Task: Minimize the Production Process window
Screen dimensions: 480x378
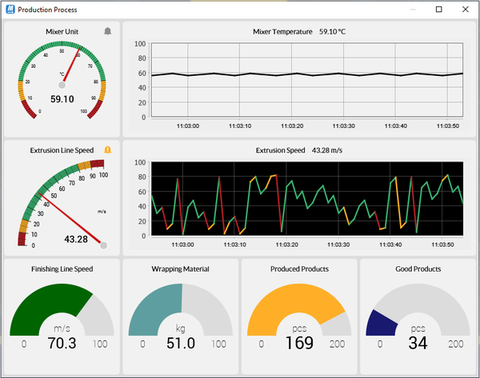Action: click(413, 10)
